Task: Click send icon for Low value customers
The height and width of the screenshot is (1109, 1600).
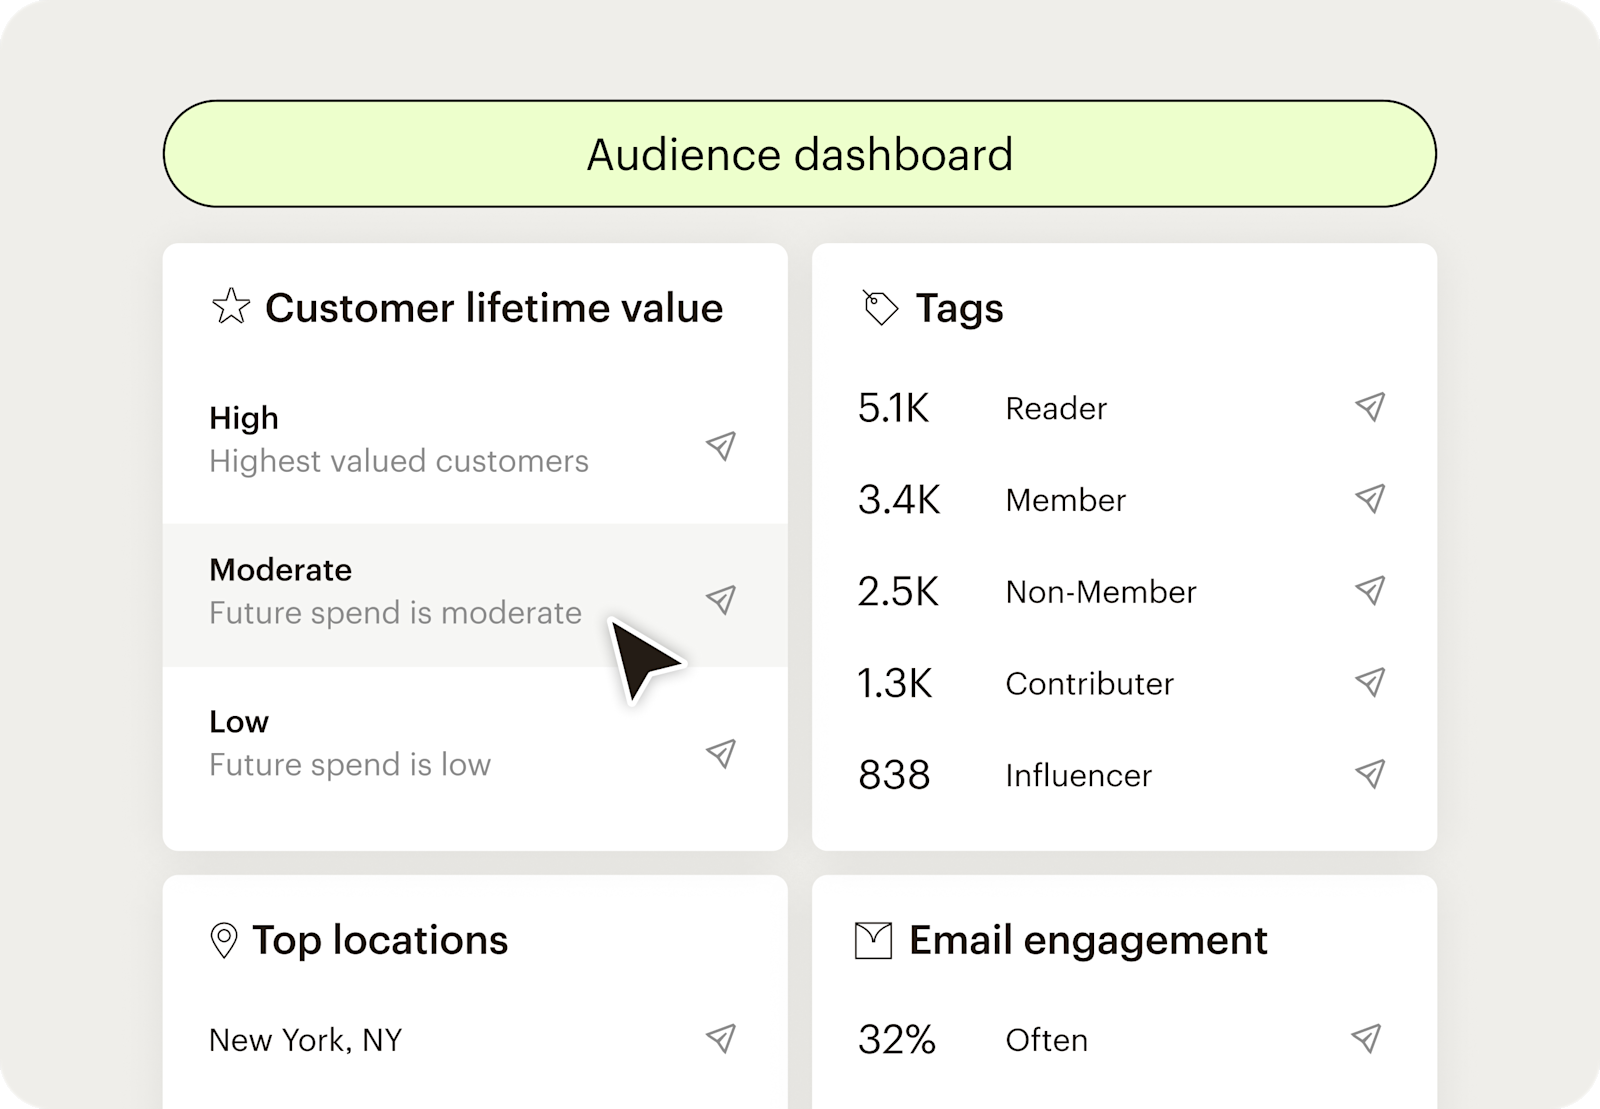Action: [x=720, y=753]
